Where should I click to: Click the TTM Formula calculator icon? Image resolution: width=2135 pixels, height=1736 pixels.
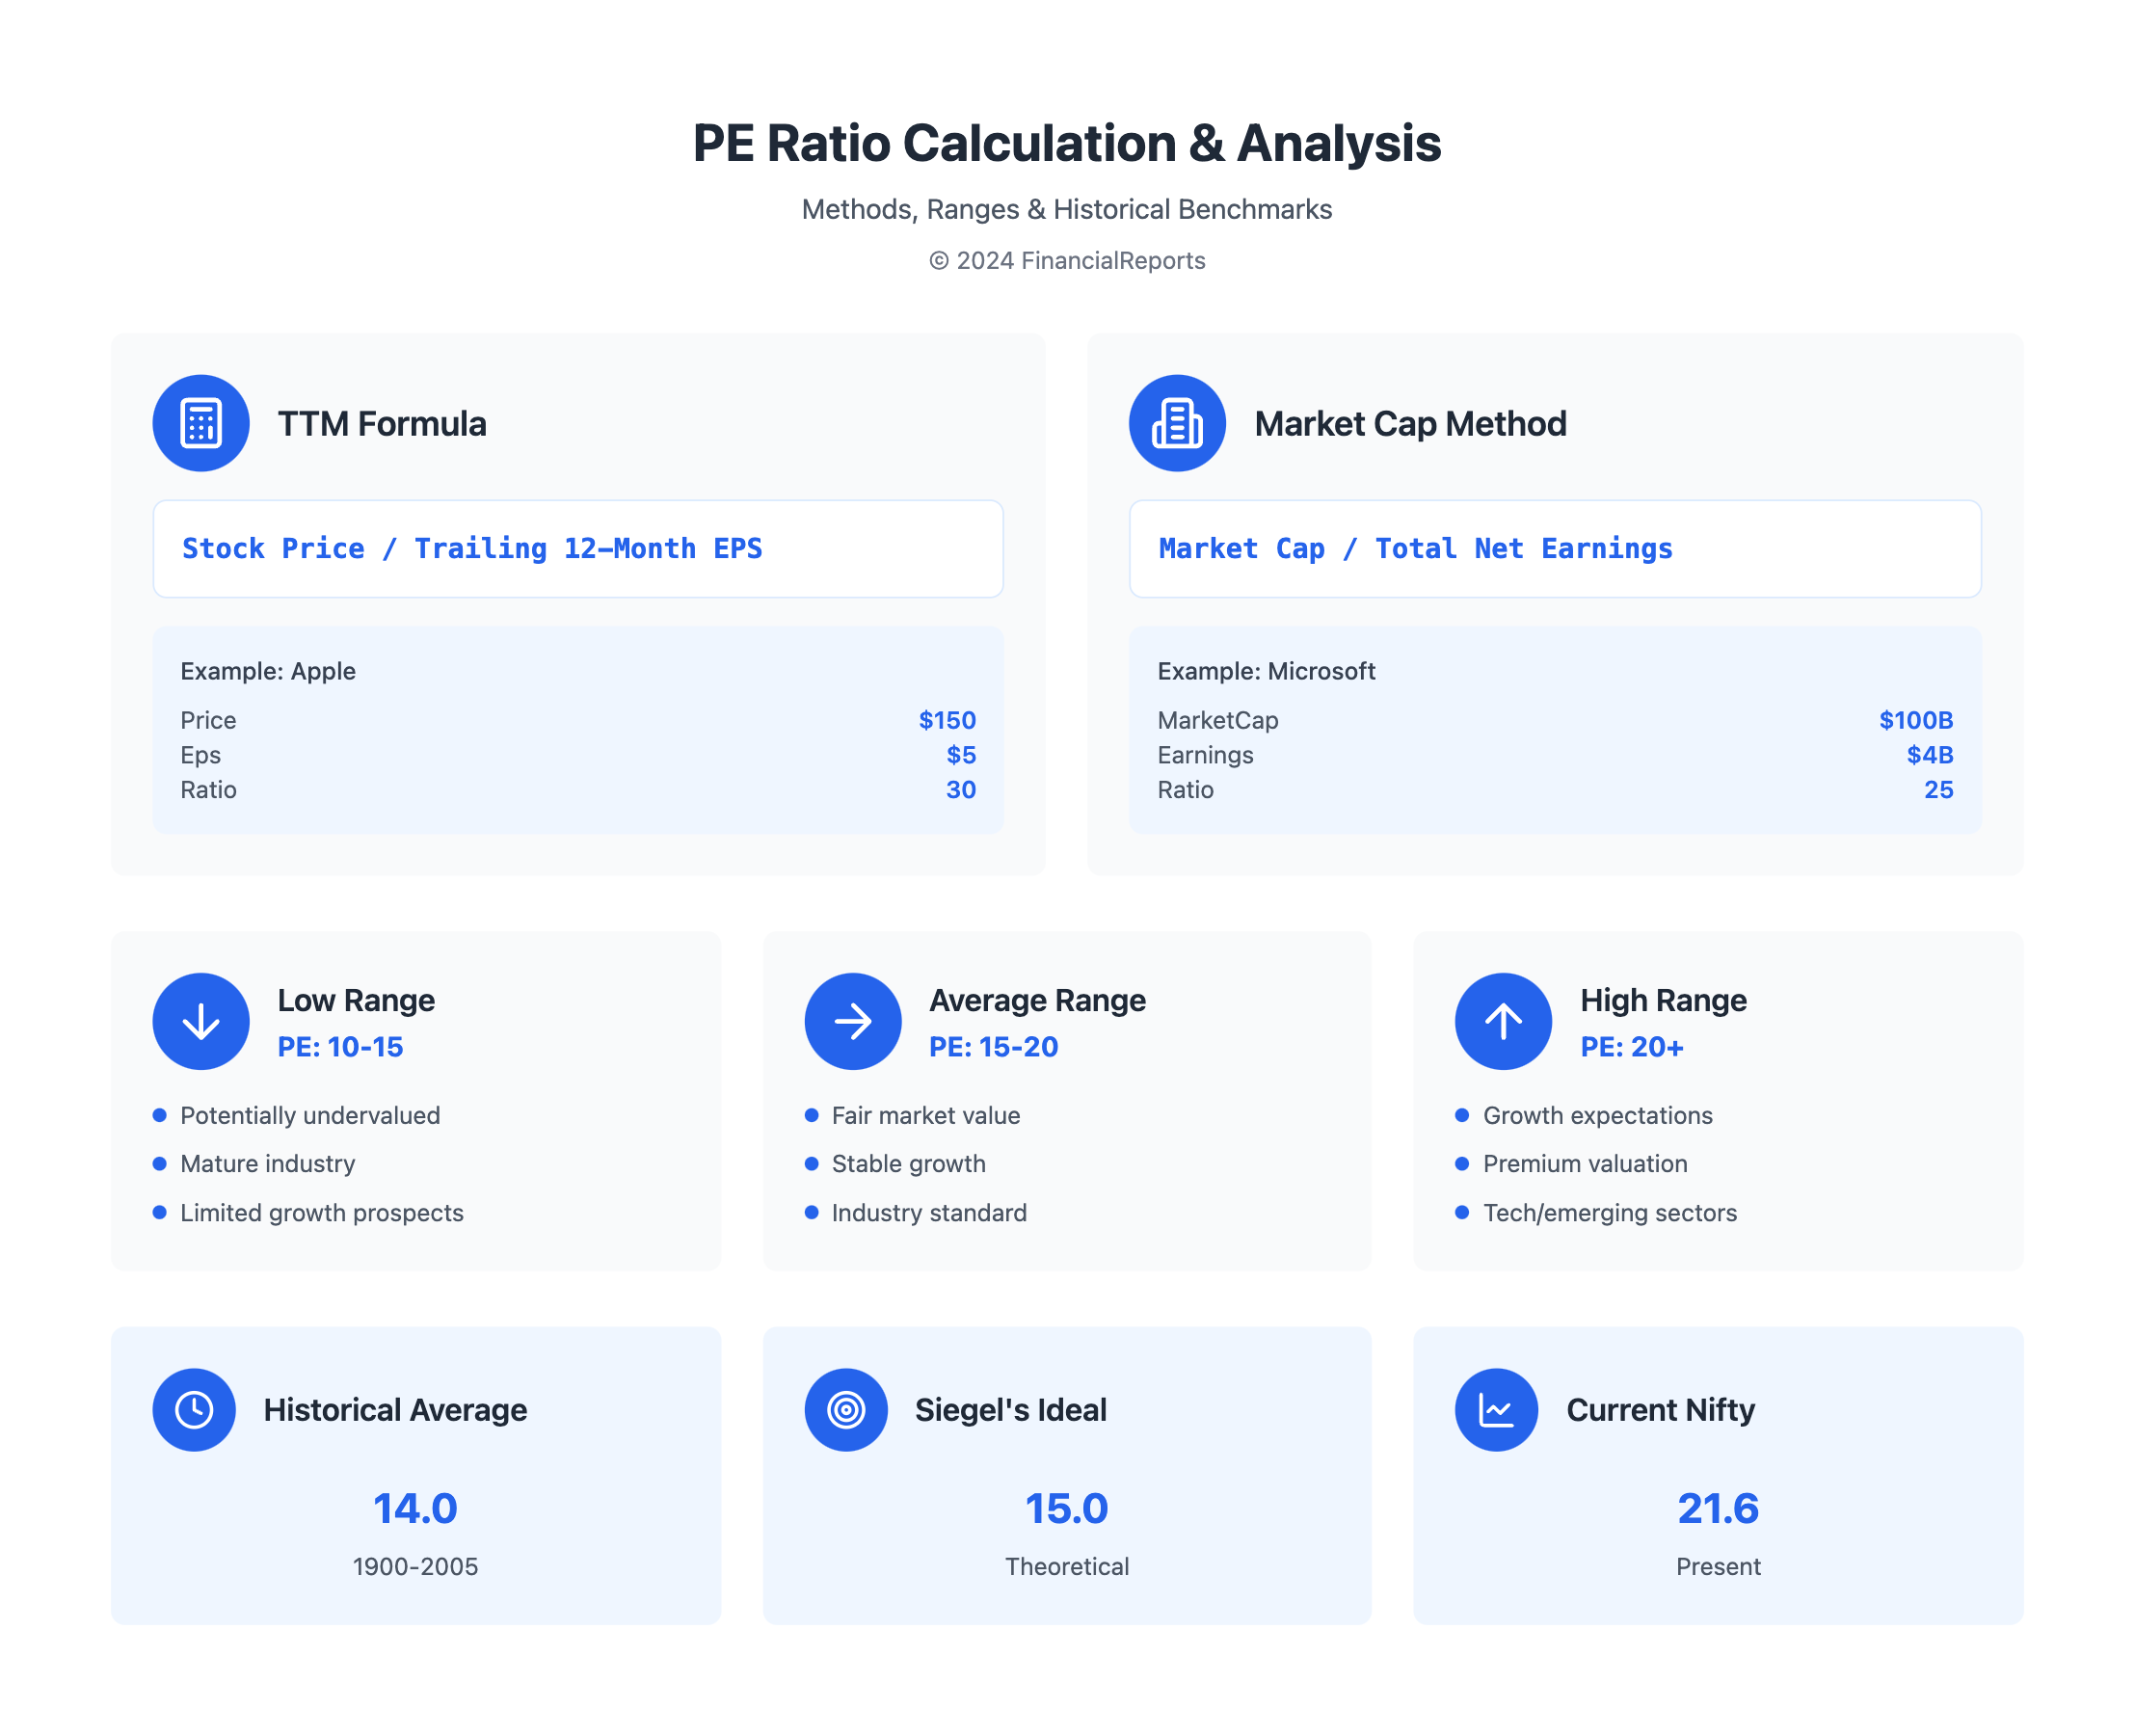[x=201, y=423]
